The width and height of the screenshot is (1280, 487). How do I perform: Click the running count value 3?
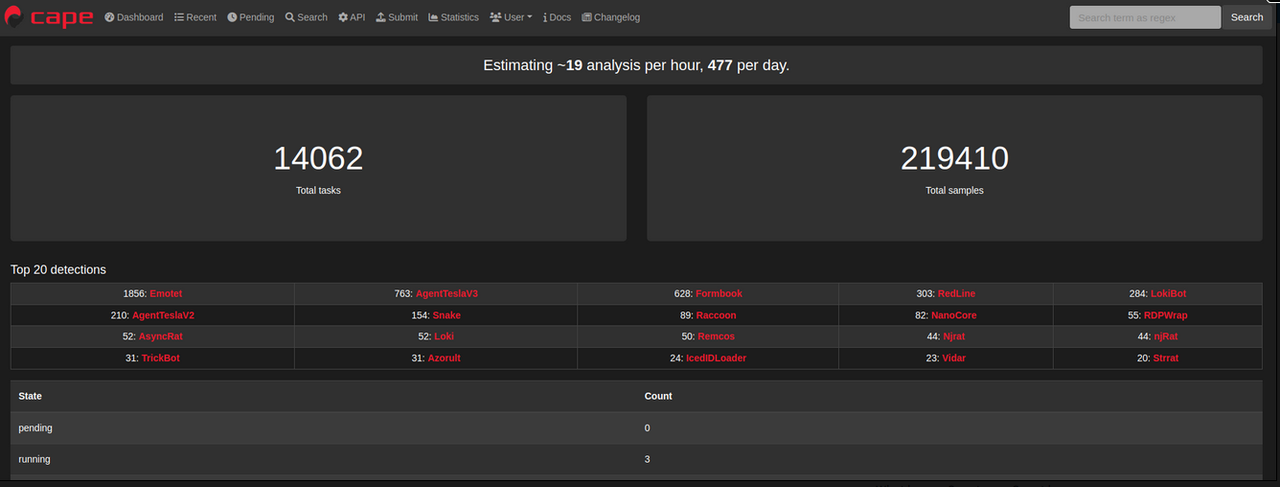coord(648,459)
